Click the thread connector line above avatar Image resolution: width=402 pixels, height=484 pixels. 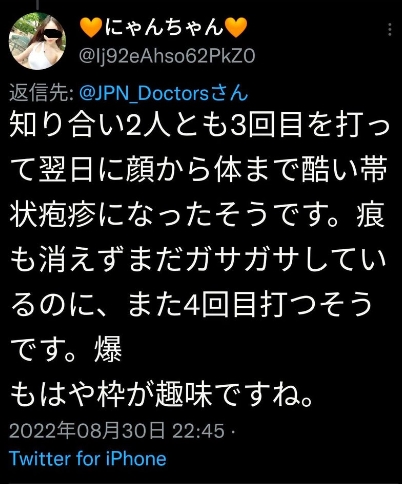coord(38,5)
